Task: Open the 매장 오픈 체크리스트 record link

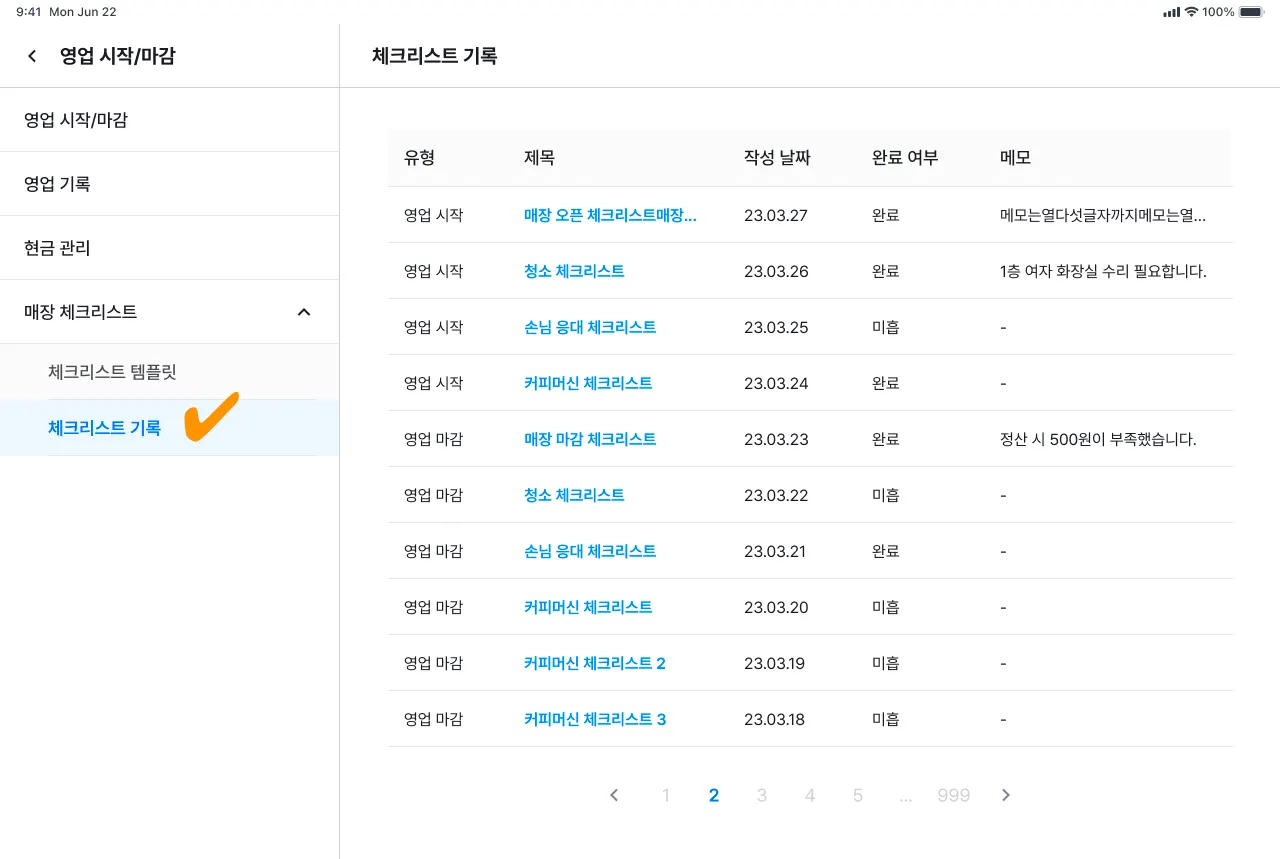Action: (x=610, y=215)
